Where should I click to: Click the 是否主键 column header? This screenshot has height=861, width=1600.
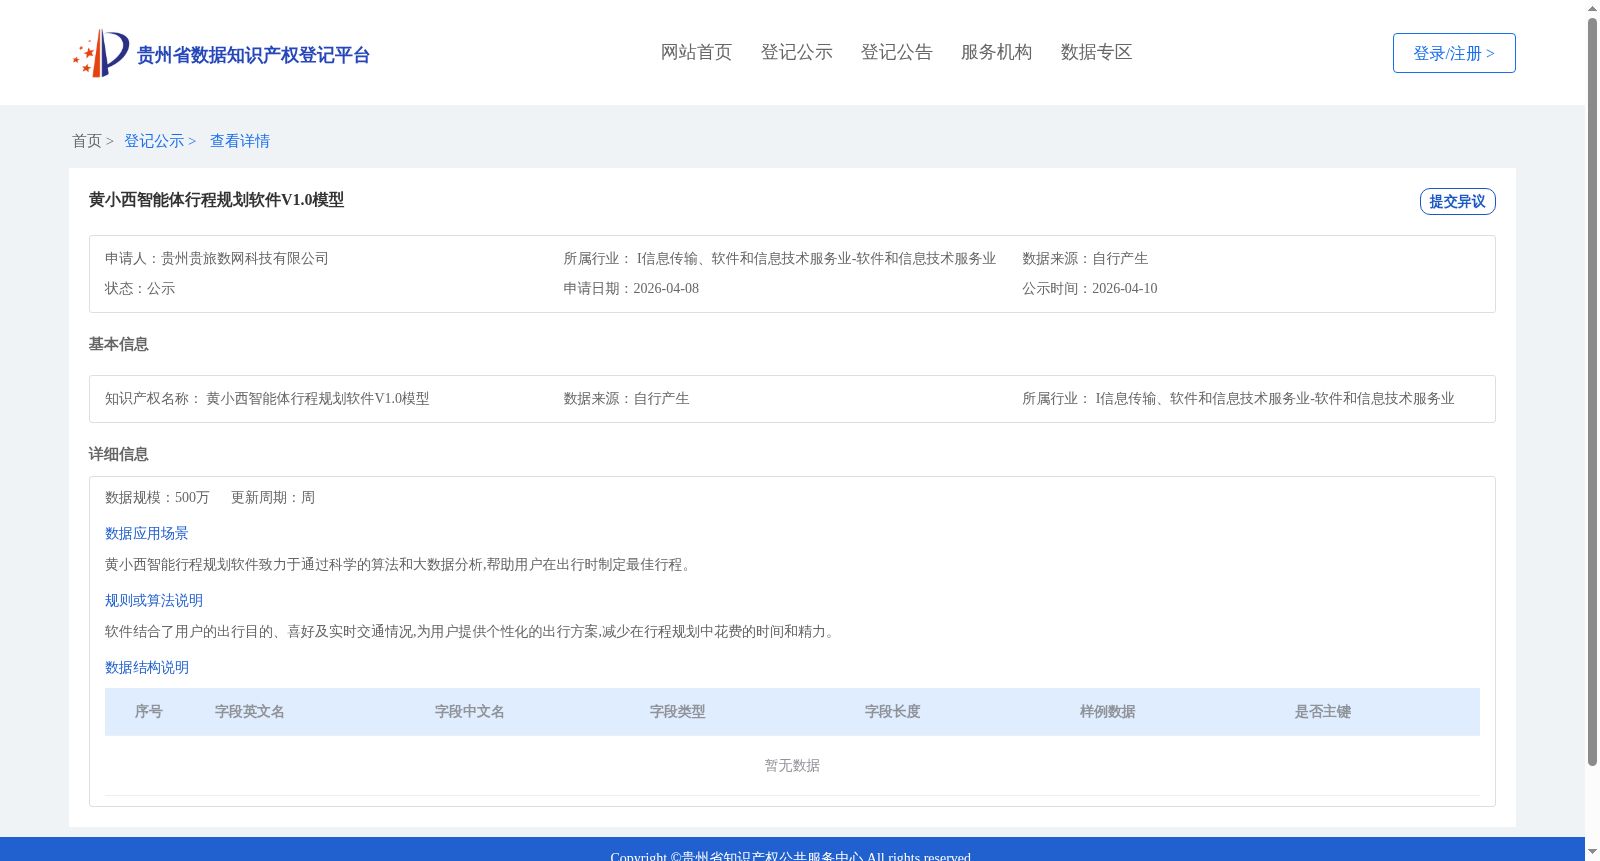tap(1323, 711)
